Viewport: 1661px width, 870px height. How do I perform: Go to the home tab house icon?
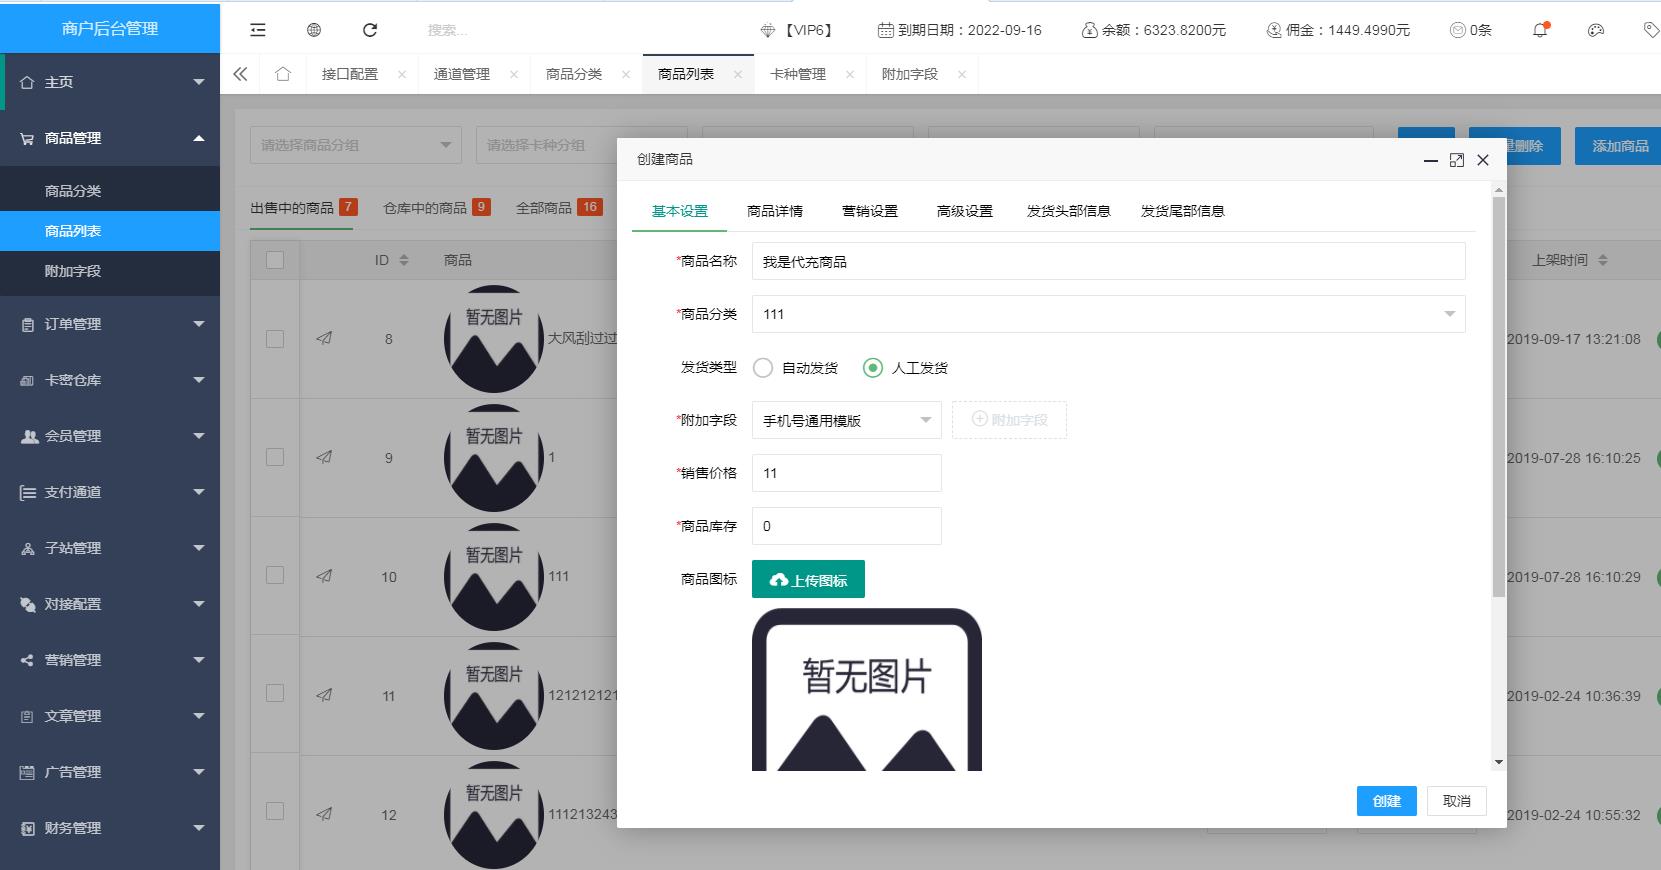(x=283, y=74)
